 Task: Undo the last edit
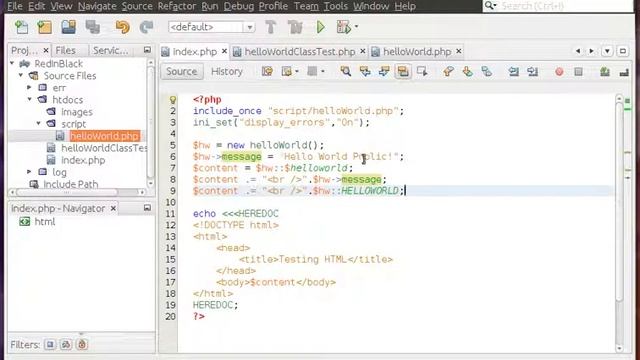click(122, 27)
